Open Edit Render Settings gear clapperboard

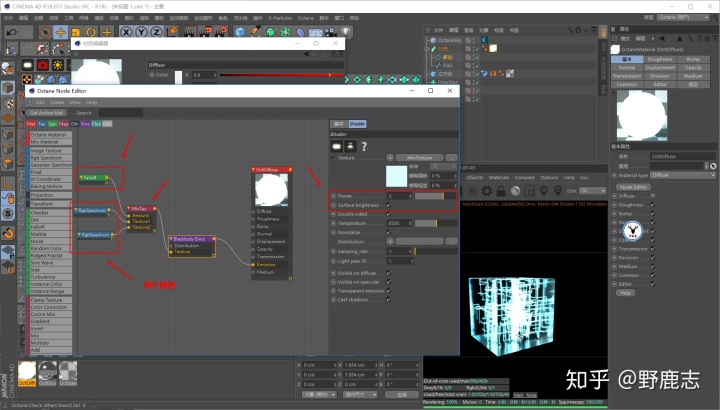coord(222,31)
